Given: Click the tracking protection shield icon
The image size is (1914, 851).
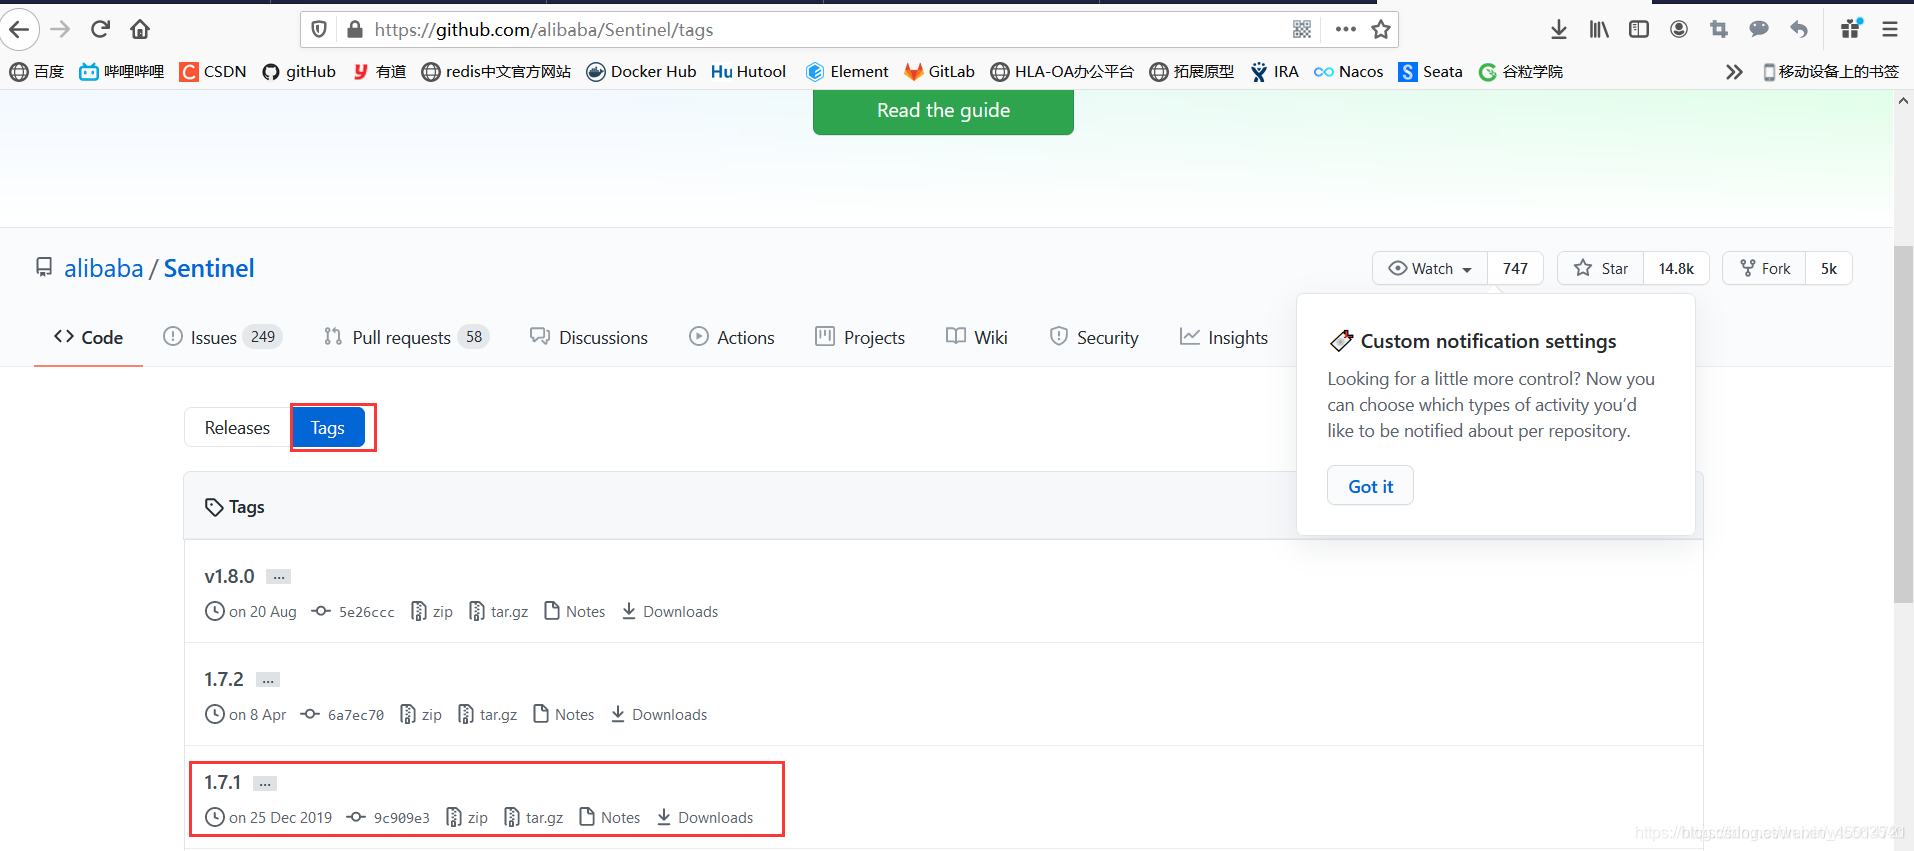Looking at the screenshot, I should click(319, 30).
